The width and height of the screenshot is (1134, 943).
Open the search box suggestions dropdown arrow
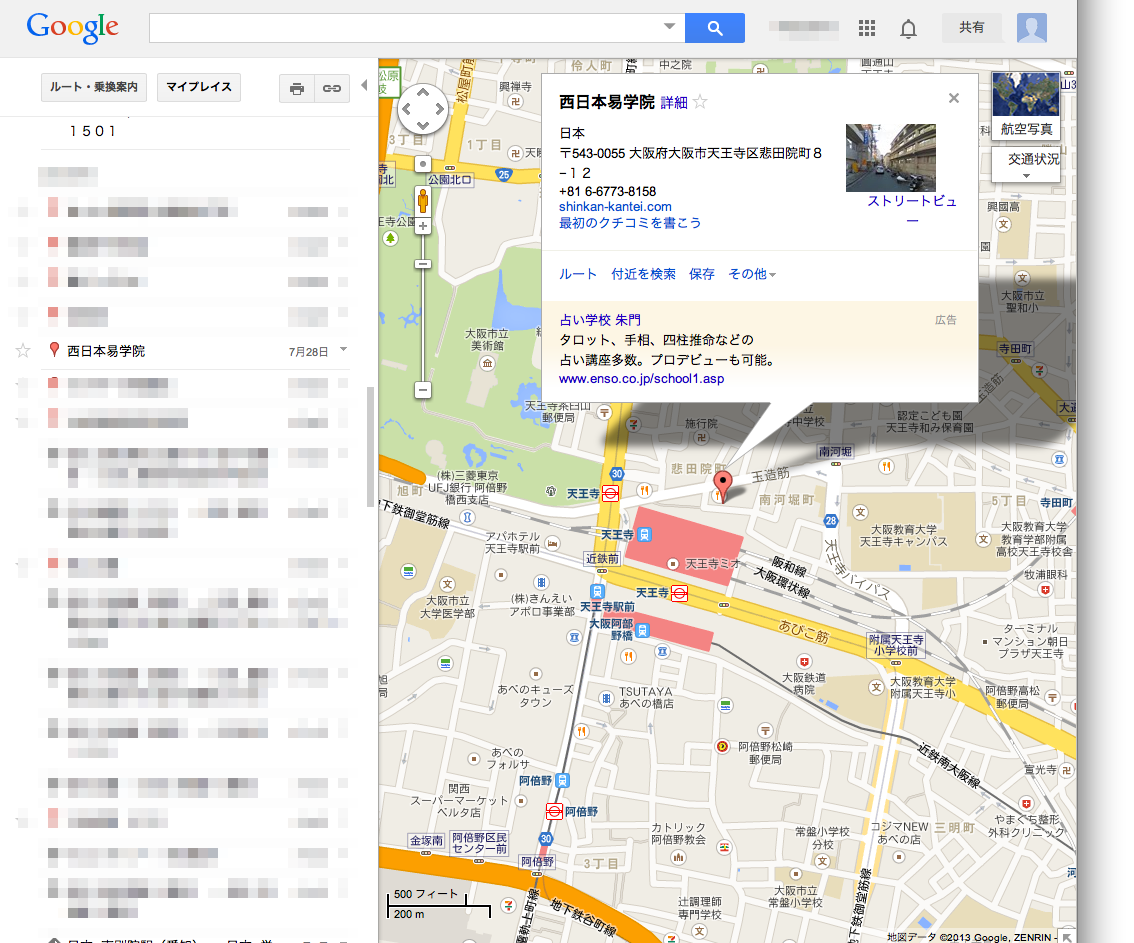tap(670, 27)
